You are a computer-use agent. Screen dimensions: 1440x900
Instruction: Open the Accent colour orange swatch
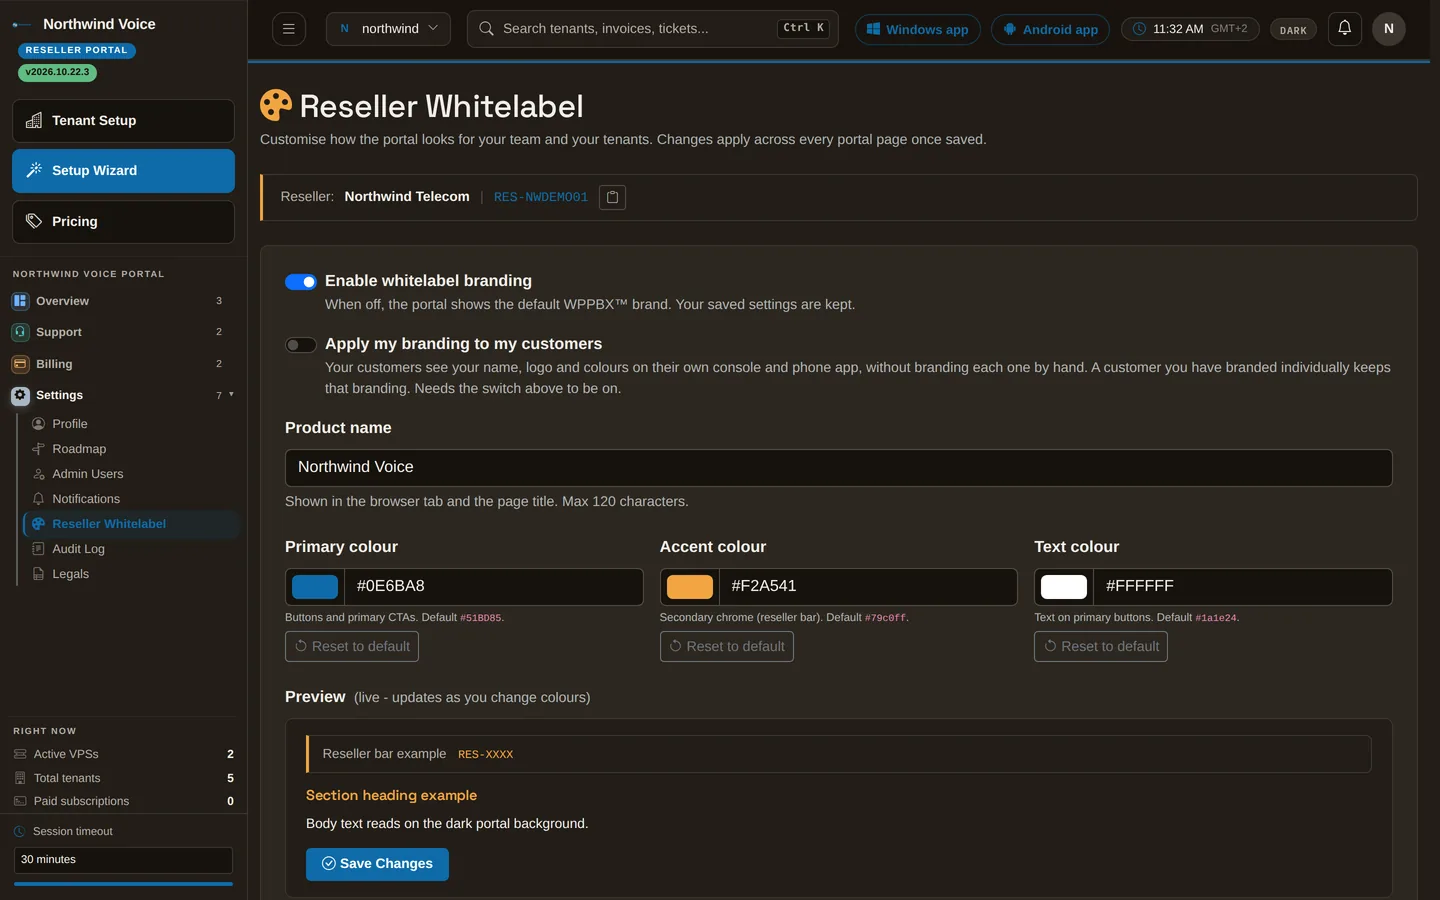click(690, 587)
